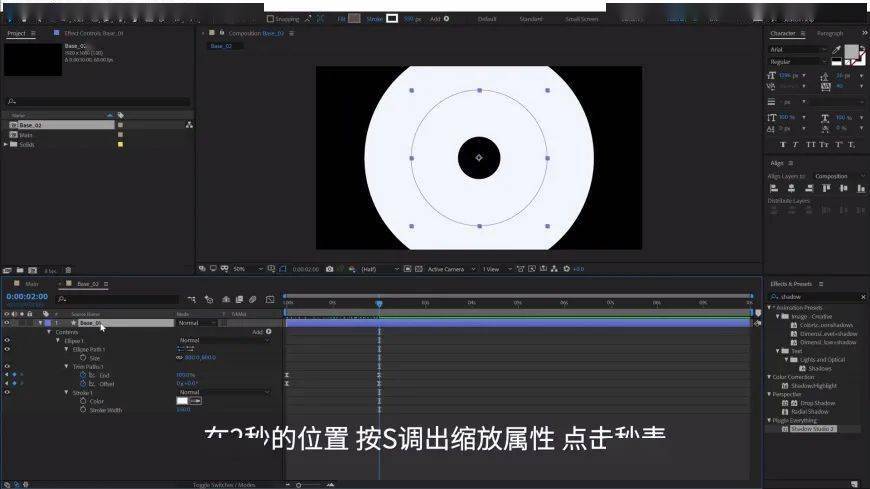
Task: Click the Stroke color eyedropper in the timeline
Action: coord(196,401)
